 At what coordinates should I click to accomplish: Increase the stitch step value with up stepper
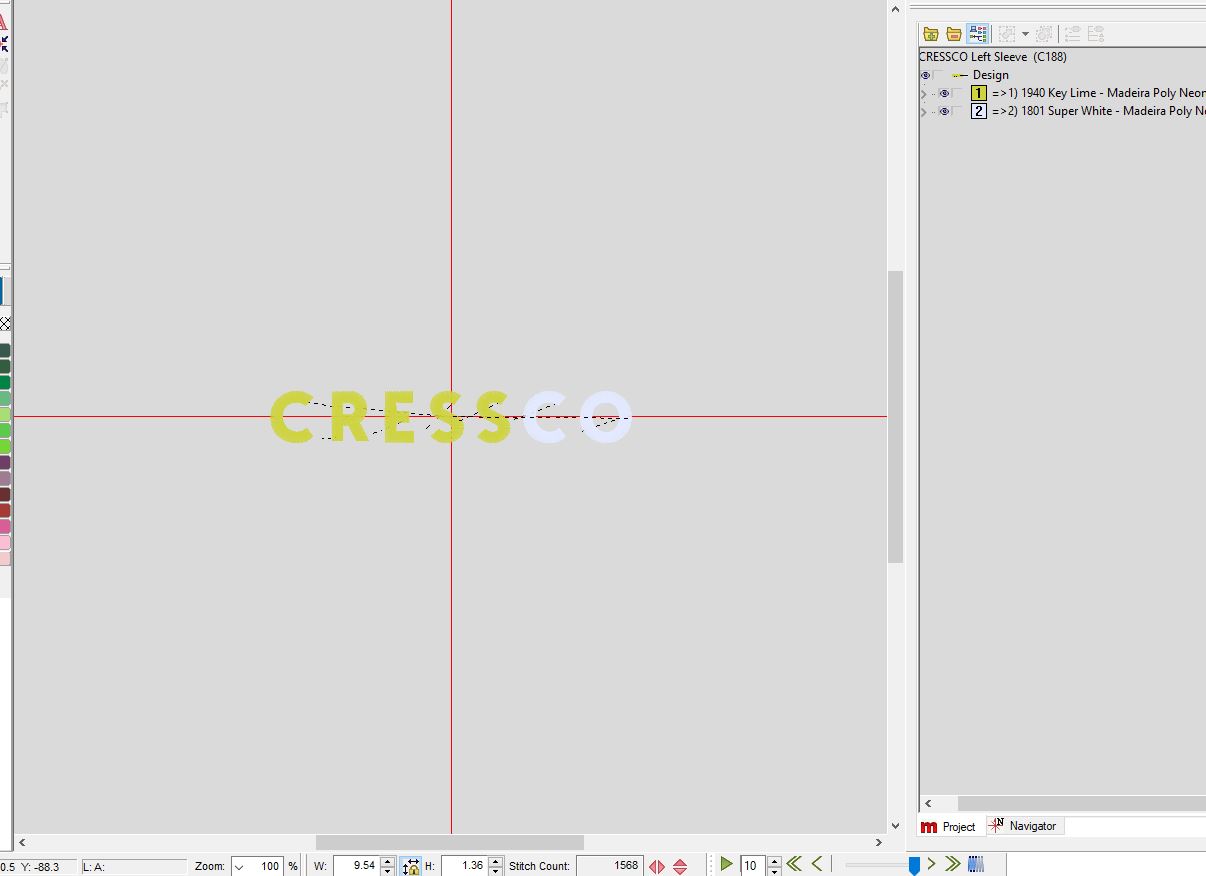point(774,861)
